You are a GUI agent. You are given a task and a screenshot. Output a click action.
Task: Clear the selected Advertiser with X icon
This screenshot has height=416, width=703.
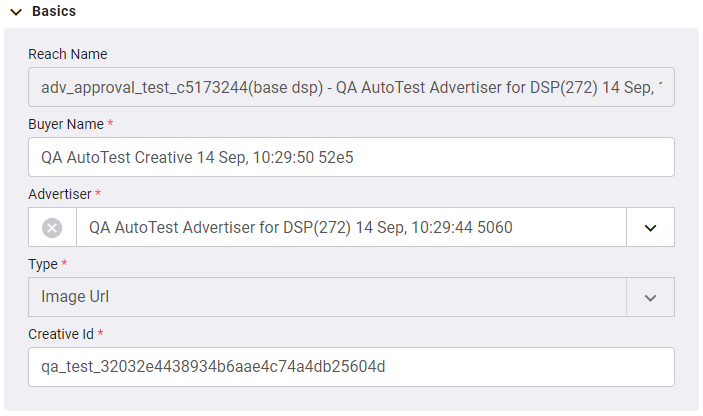coord(52,228)
